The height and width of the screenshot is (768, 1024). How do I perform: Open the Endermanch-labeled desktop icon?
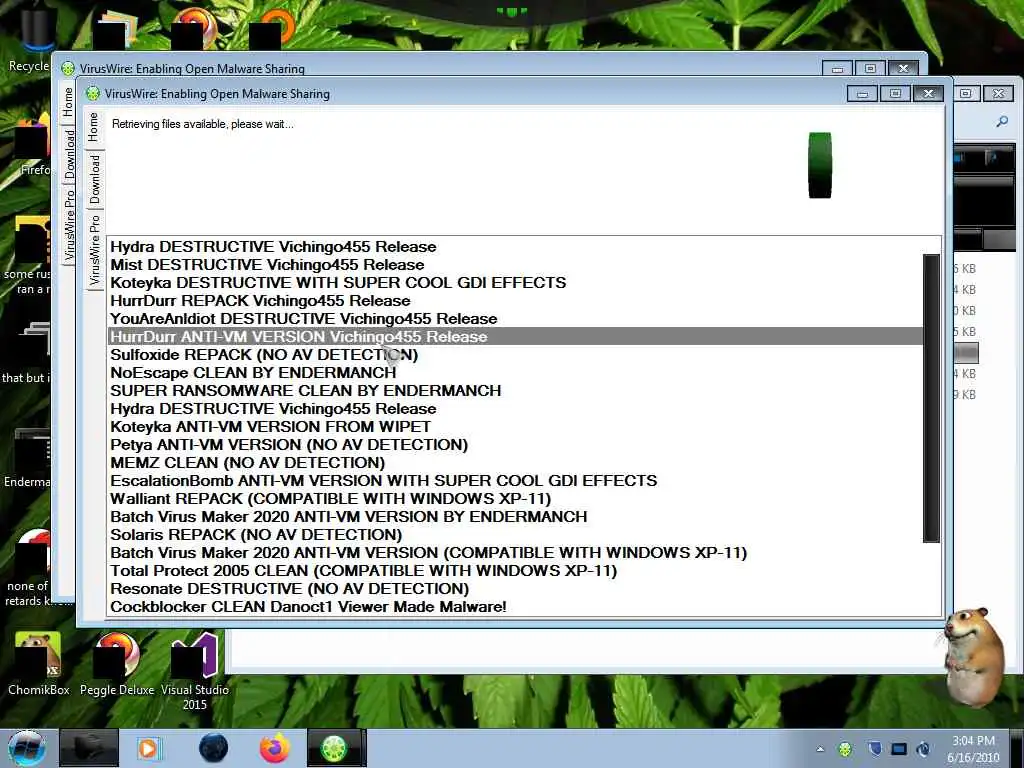point(27,457)
